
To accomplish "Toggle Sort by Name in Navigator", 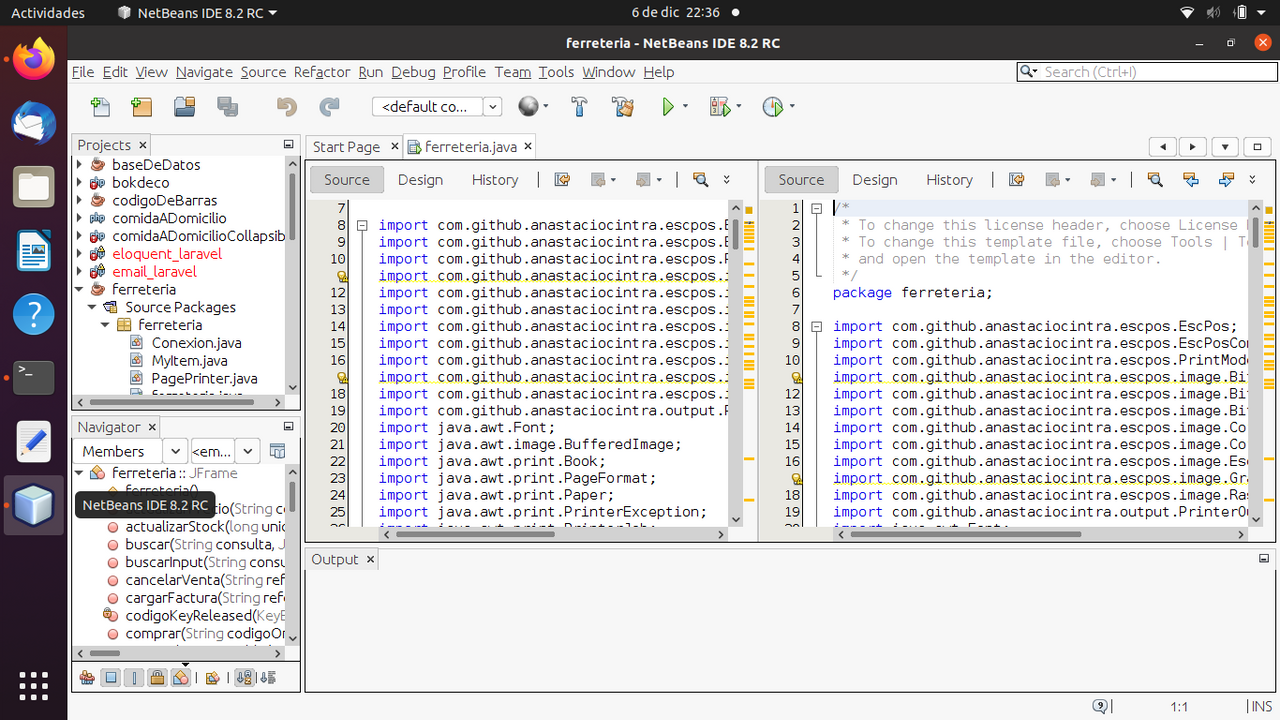I will pyautogui.click(x=244, y=678).
